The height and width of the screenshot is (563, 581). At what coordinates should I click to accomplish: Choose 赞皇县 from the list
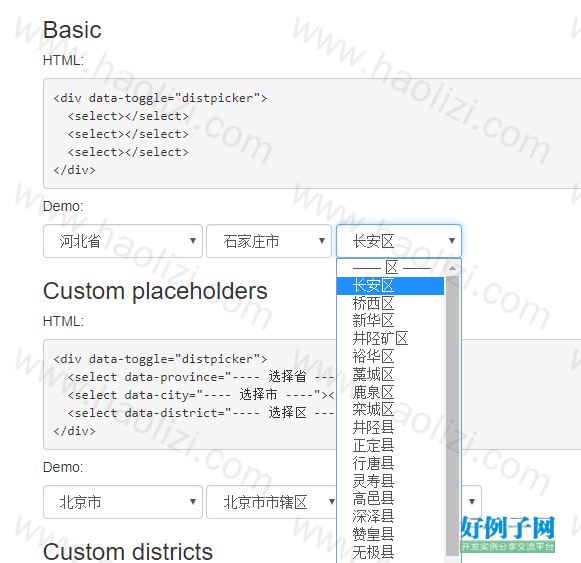(391, 534)
